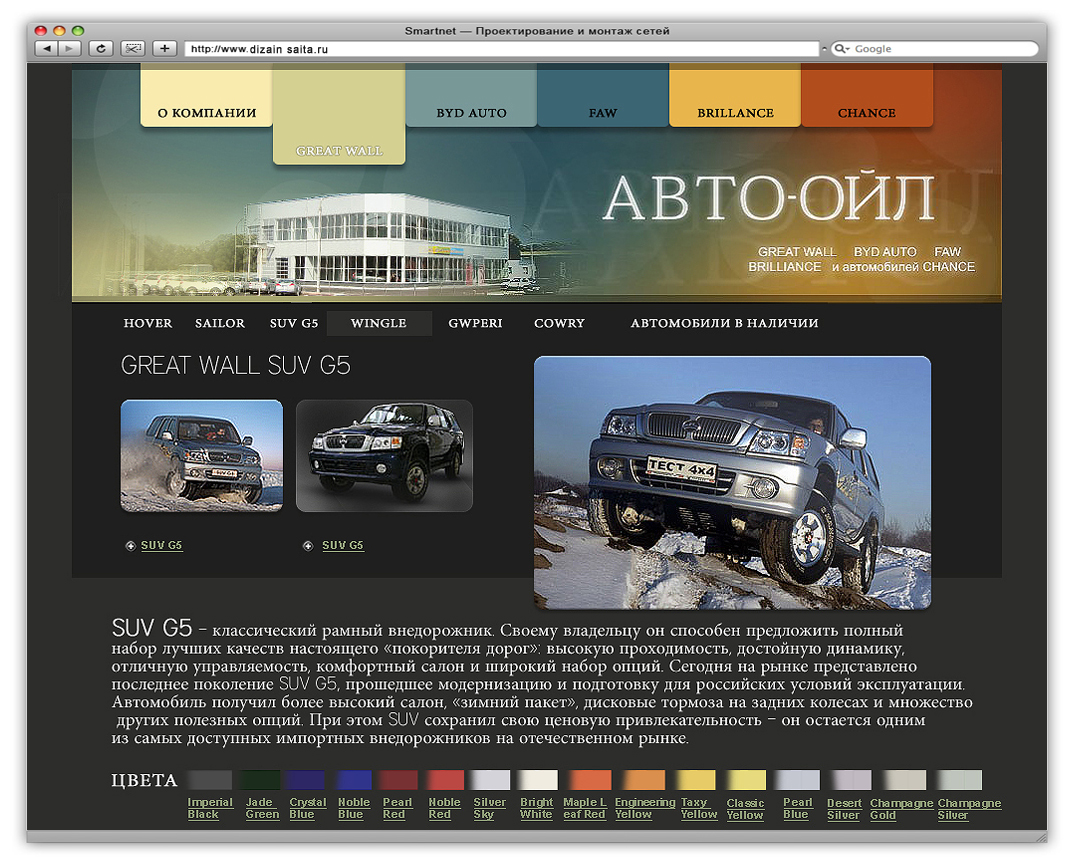Open the FAW tab
Screen dimensions: 1074x861
pos(603,95)
